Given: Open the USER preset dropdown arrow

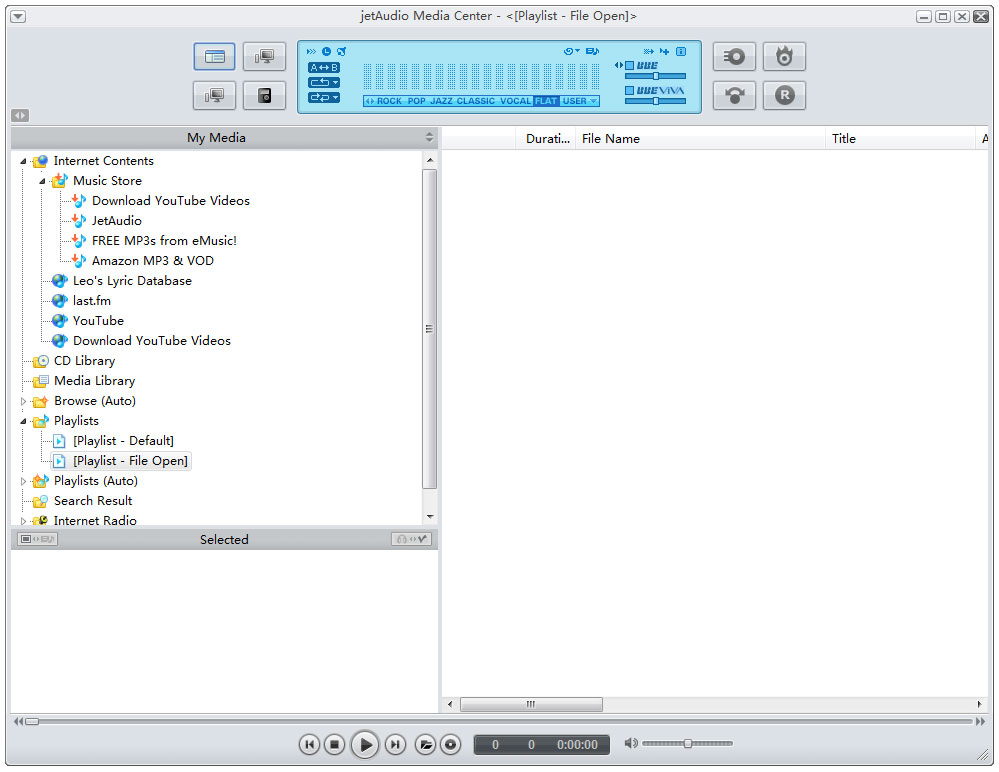Looking at the screenshot, I should 593,102.
